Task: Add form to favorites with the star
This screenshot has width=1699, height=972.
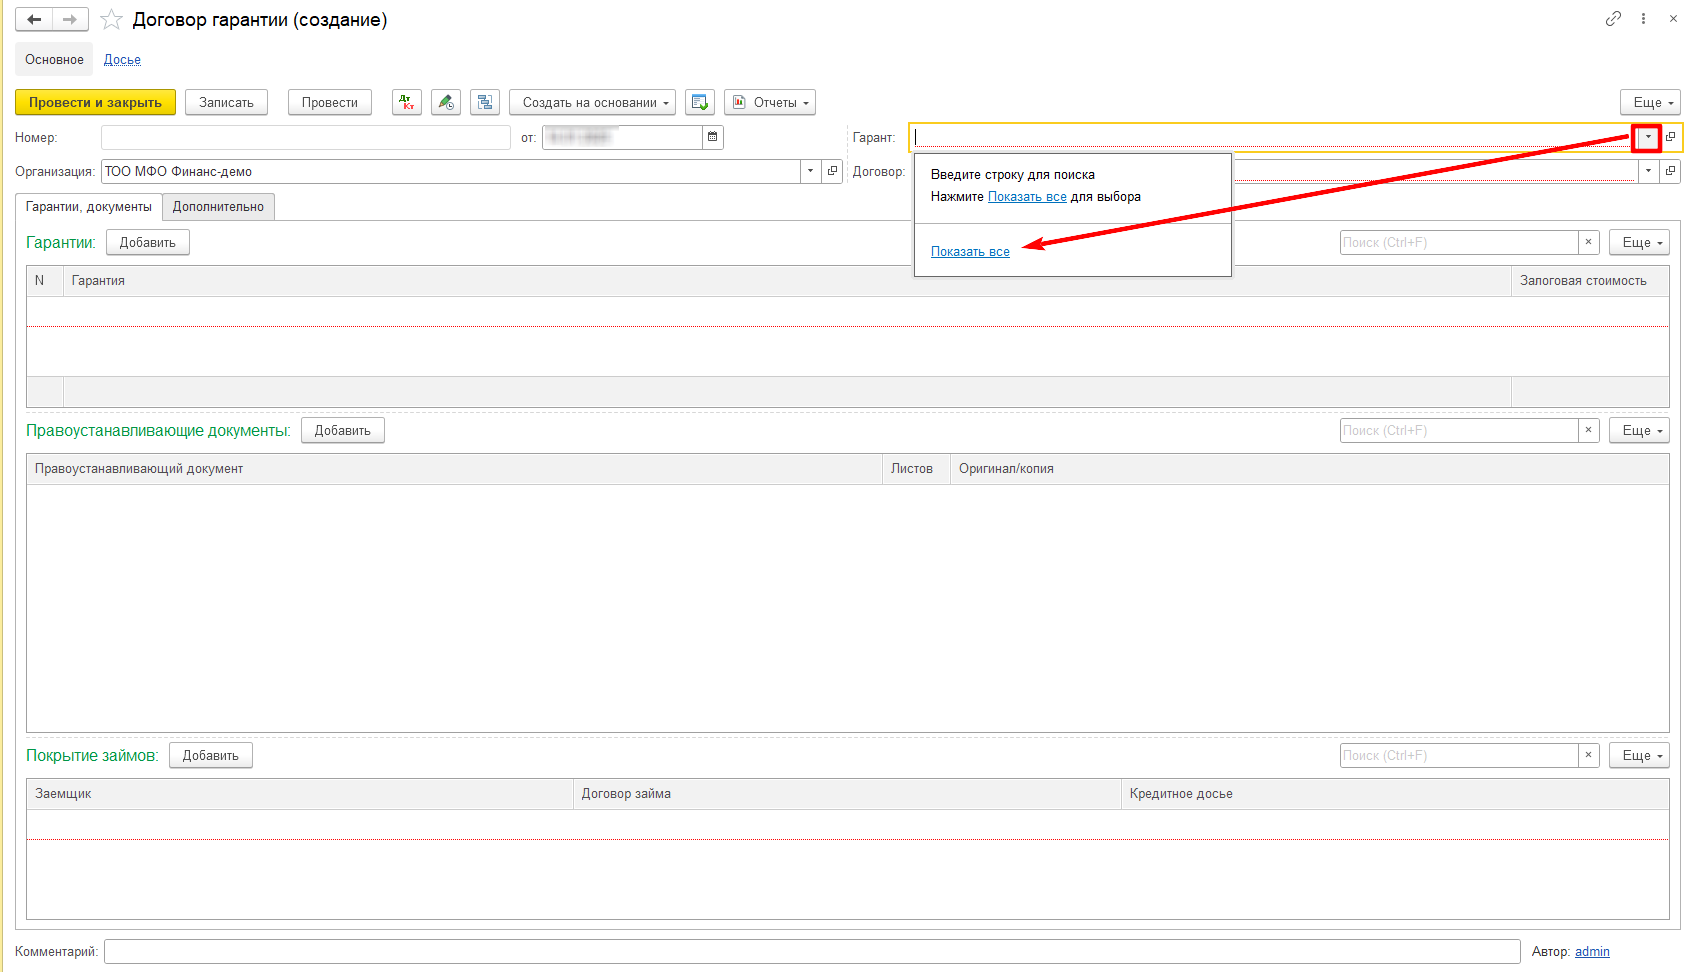Action: (x=111, y=19)
